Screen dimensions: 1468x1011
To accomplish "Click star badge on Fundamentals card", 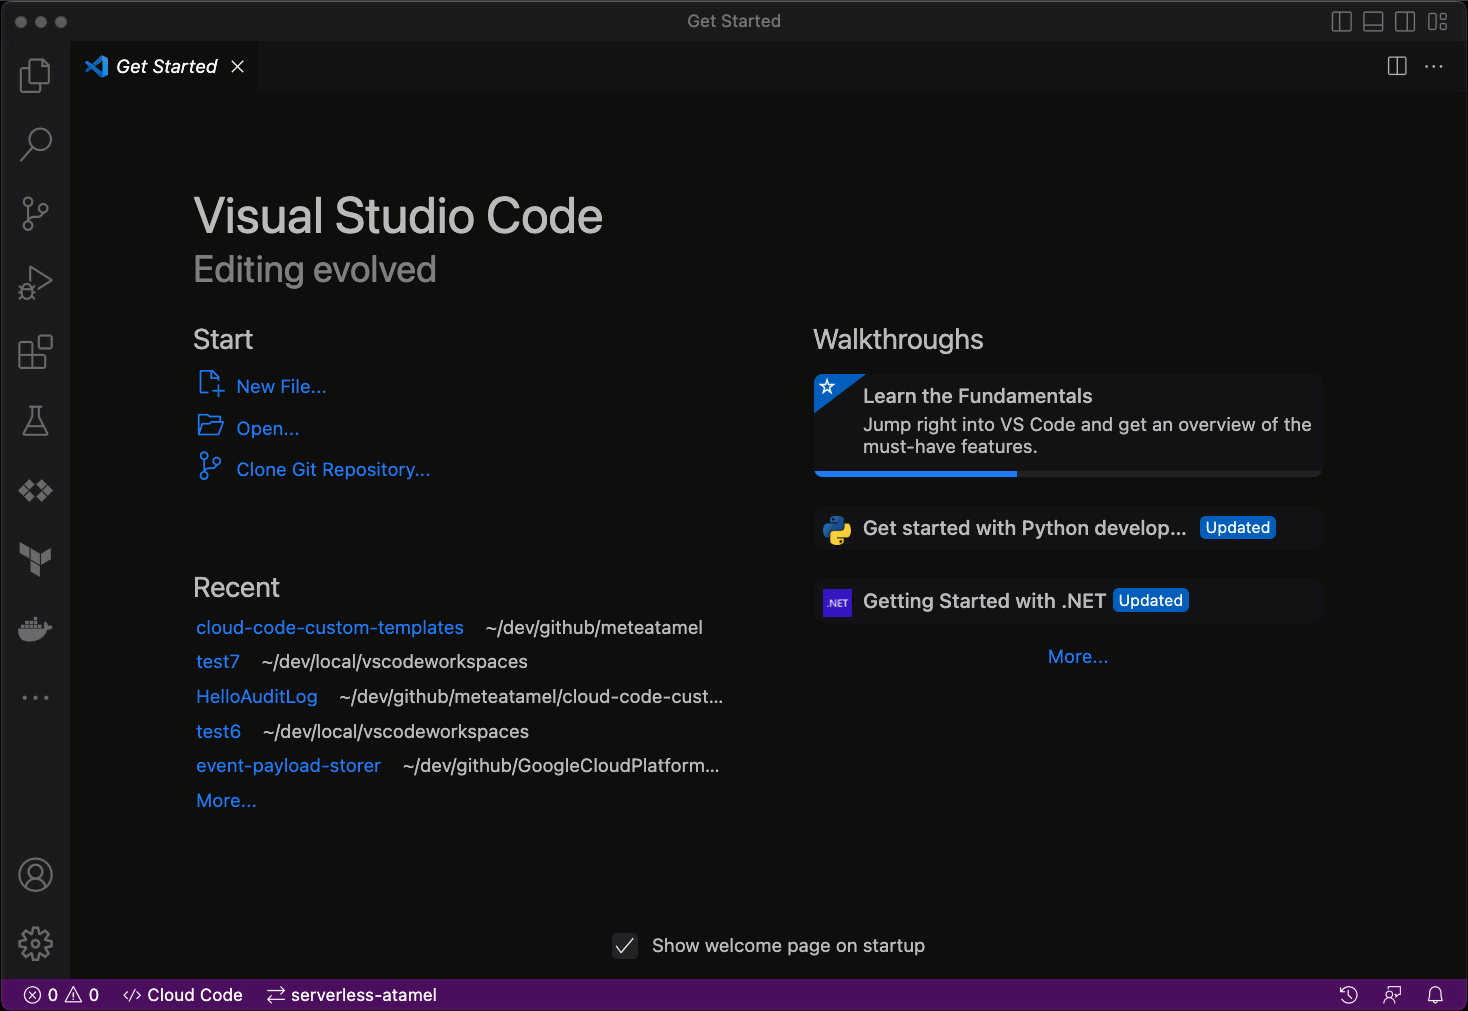I will (827, 387).
